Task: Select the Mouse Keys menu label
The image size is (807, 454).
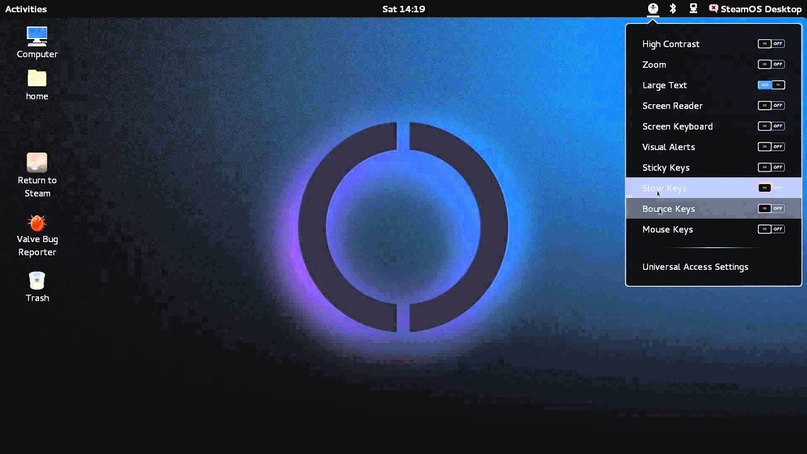Action: 667,230
